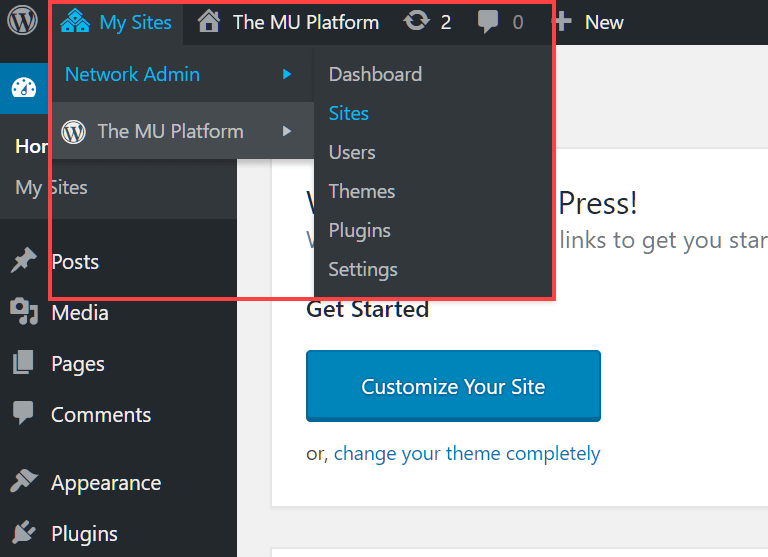768x557 pixels.
Task: Open the comments bubble icon in admin bar
Action: coord(489,22)
